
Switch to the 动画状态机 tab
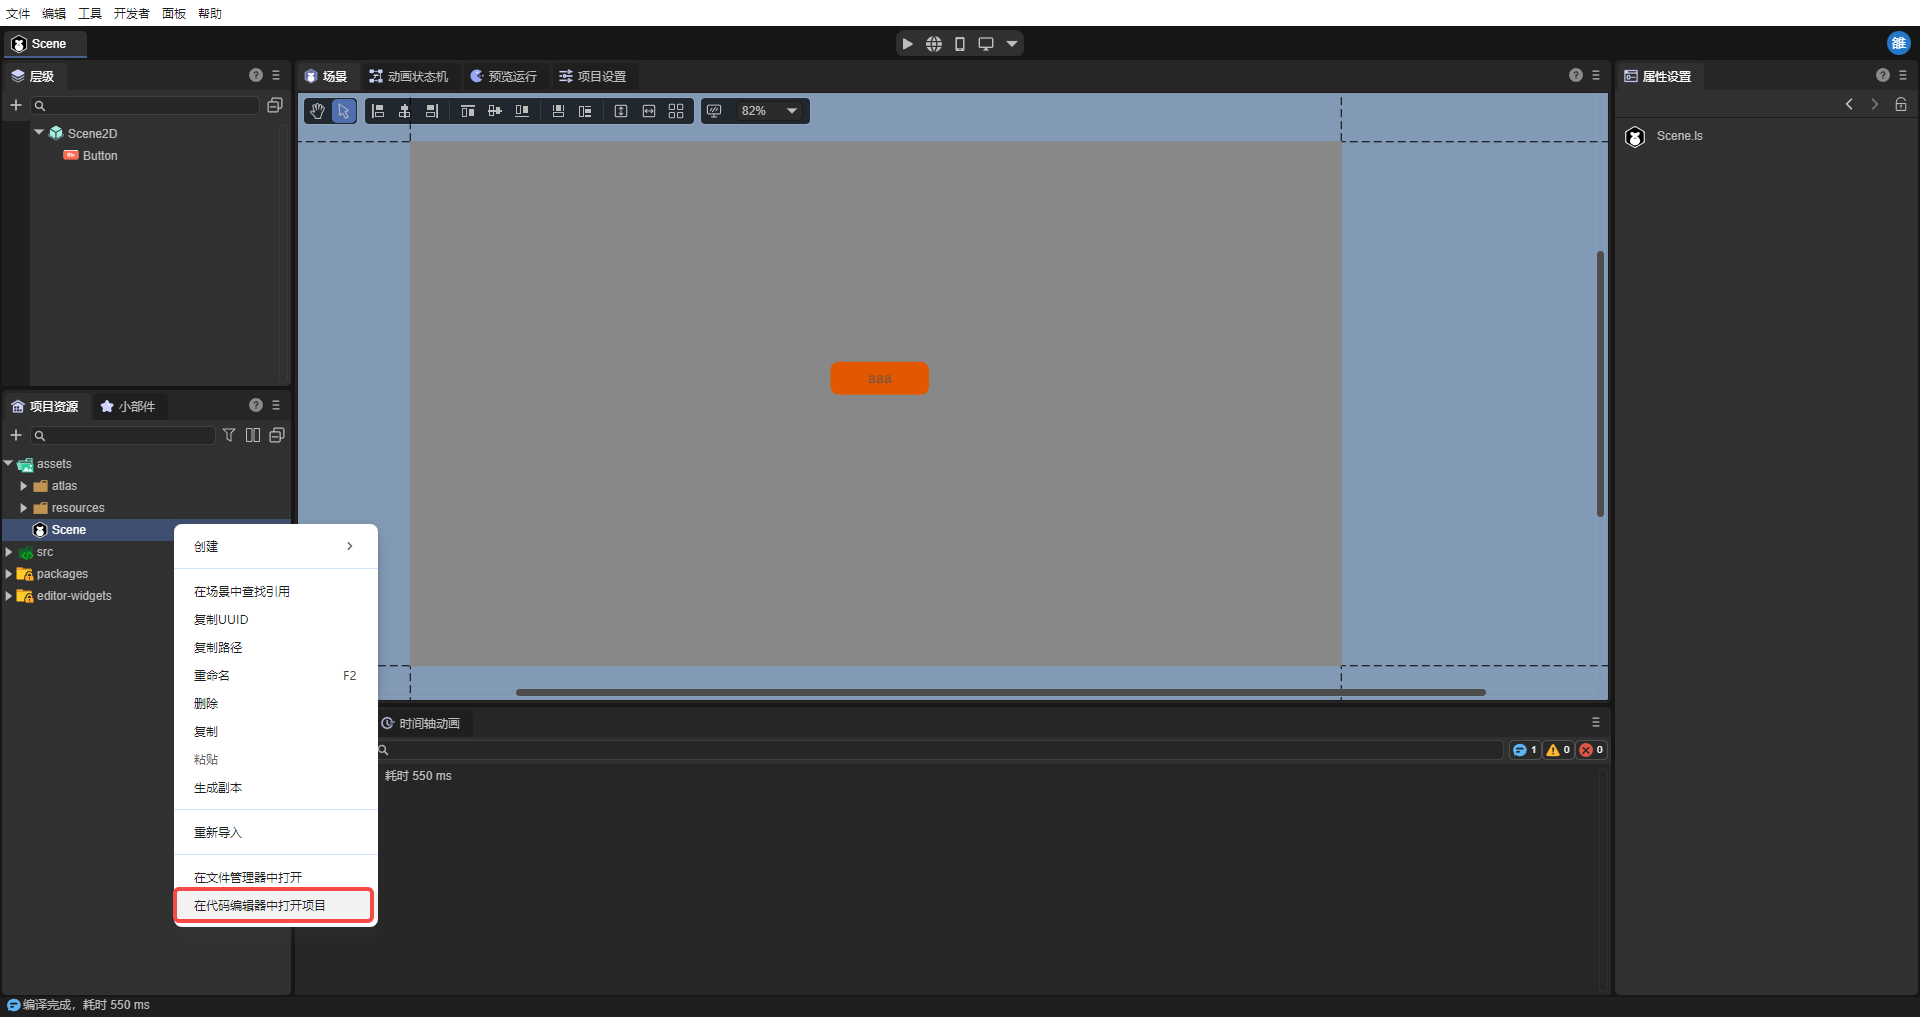click(x=409, y=76)
